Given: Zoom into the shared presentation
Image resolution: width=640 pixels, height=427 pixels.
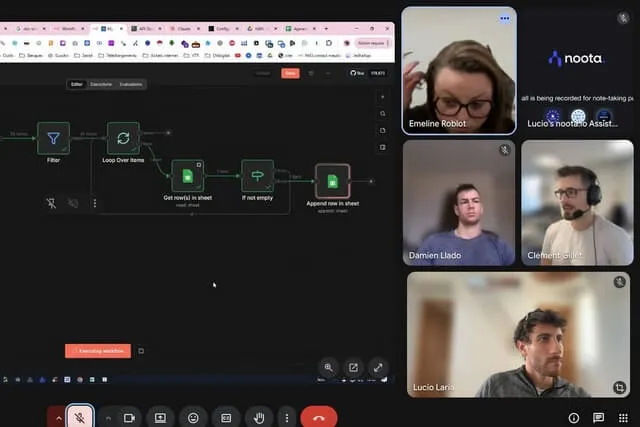Looking at the screenshot, I should 328,367.
